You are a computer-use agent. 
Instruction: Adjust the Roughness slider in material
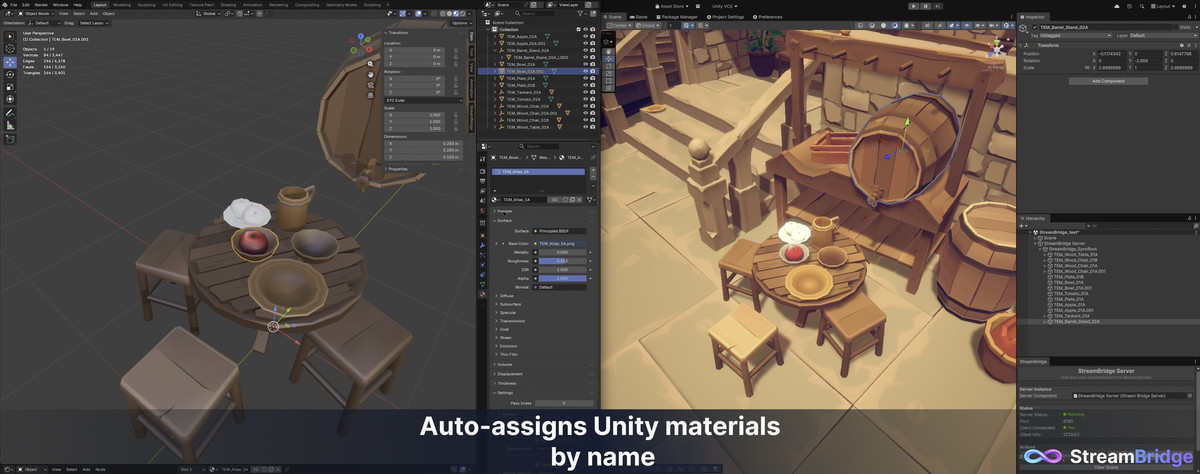(x=561, y=261)
